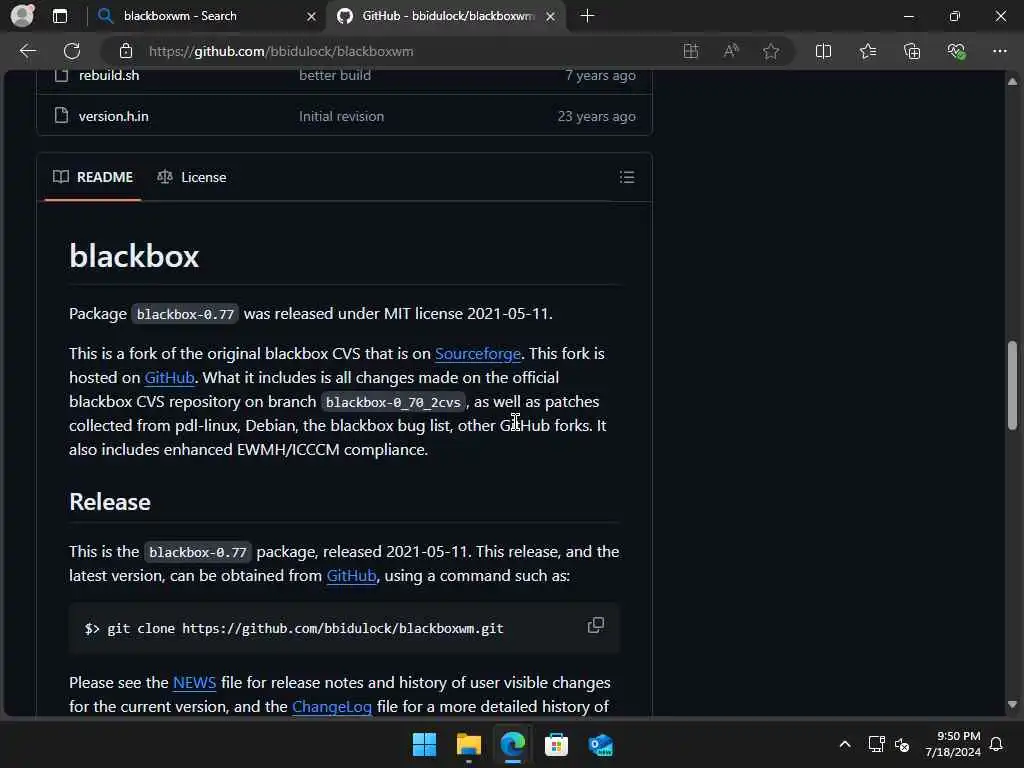Activate Read aloud icon
Image resolution: width=1024 pixels, height=768 pixels.
pos(731,51)
